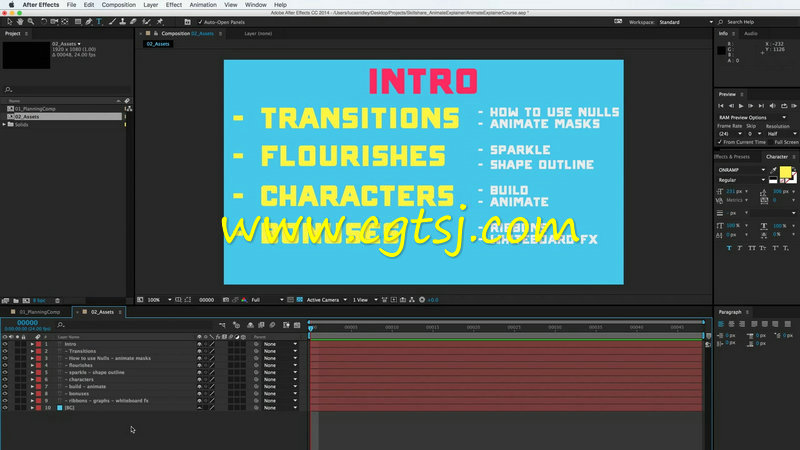Screen dimensions: 800x450
Task: Open the Composition menu
Action: (118, 5)
